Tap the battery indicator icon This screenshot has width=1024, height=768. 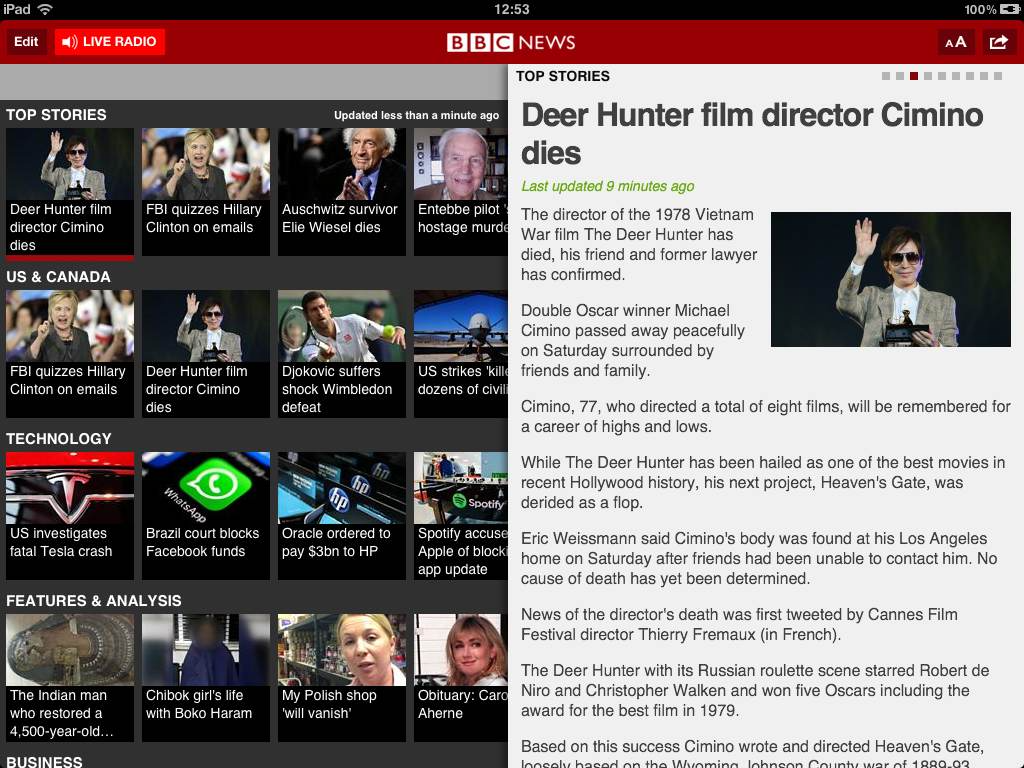[x=1009, y=9]
